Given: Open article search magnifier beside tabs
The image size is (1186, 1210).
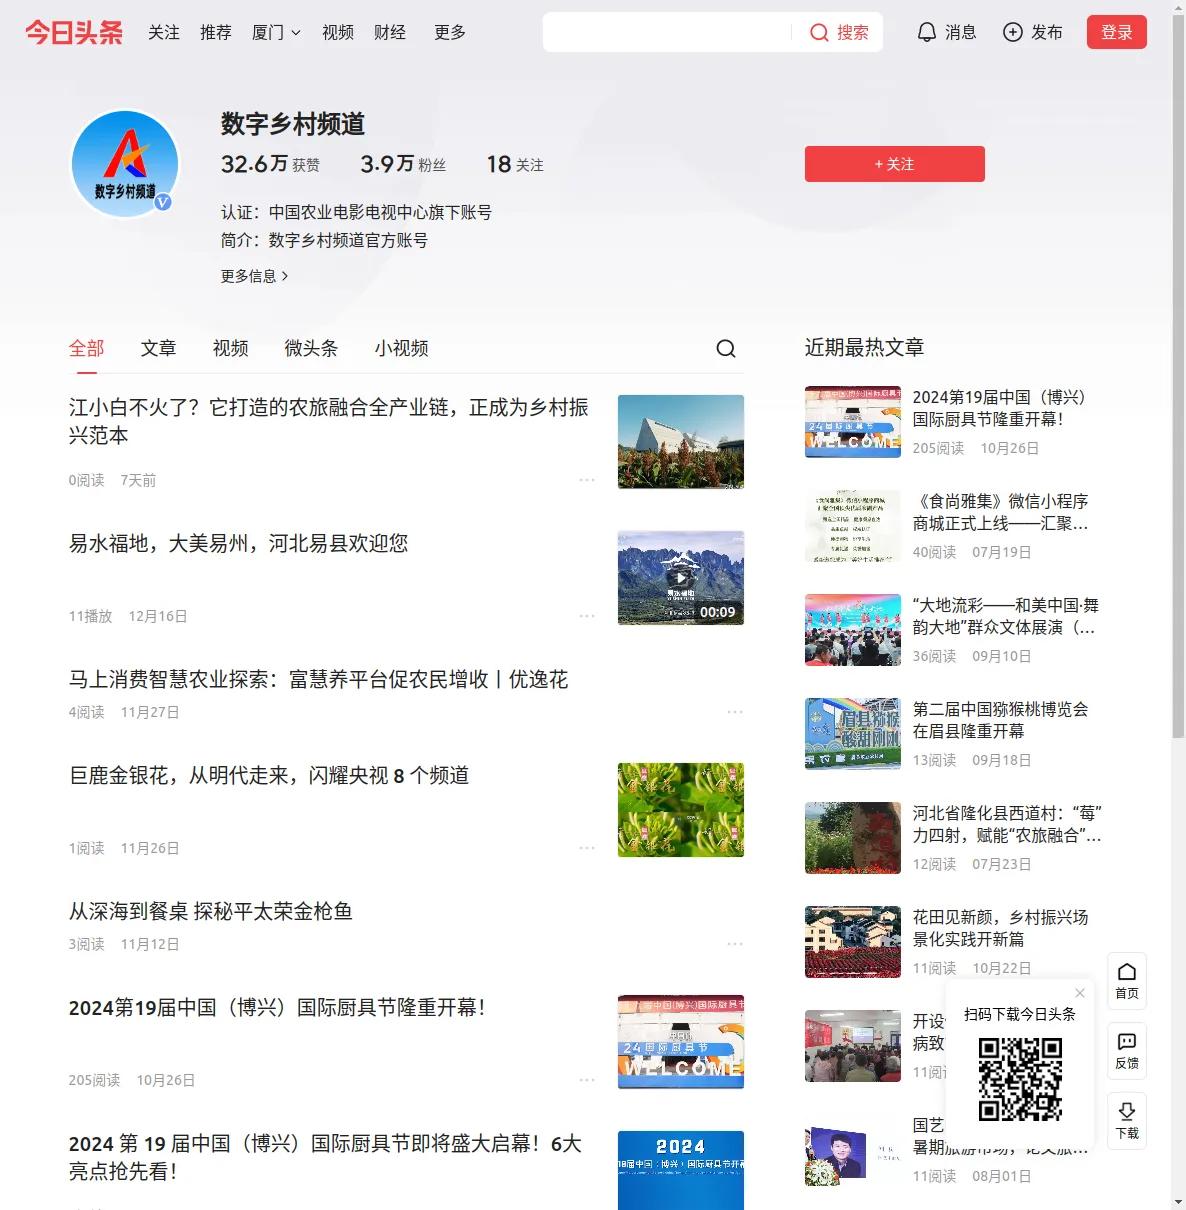Looking at the screenshot, I should point(726,348).
